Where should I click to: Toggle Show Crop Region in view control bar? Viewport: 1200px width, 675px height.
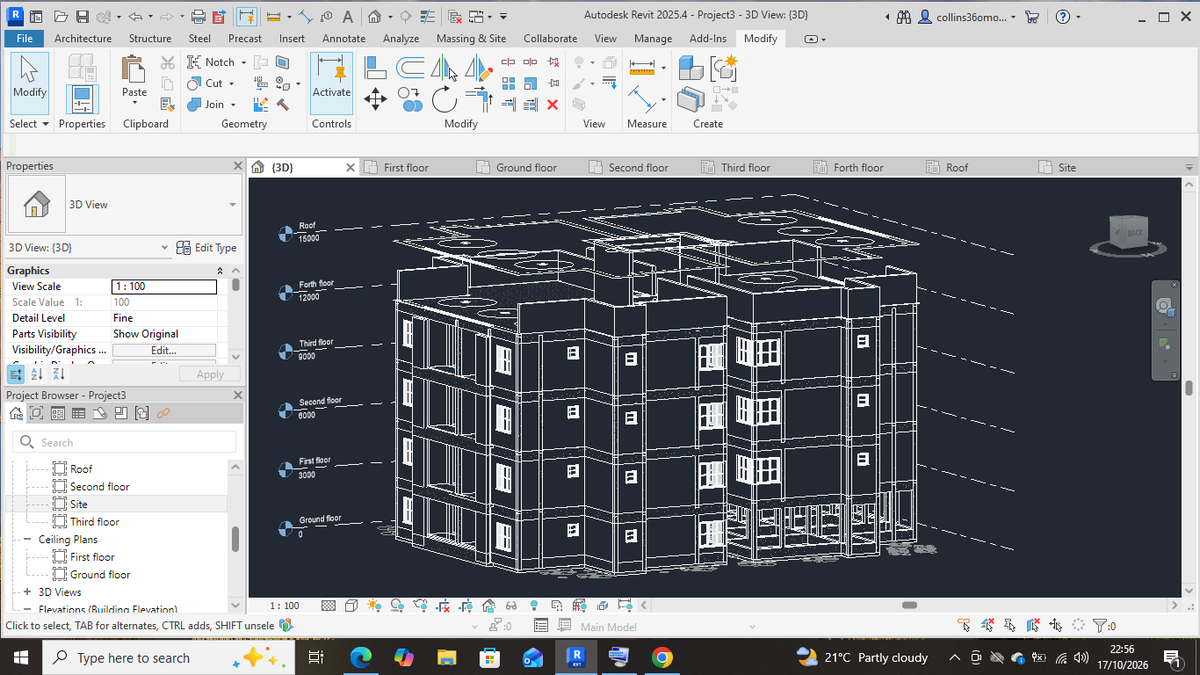[466, 605]
